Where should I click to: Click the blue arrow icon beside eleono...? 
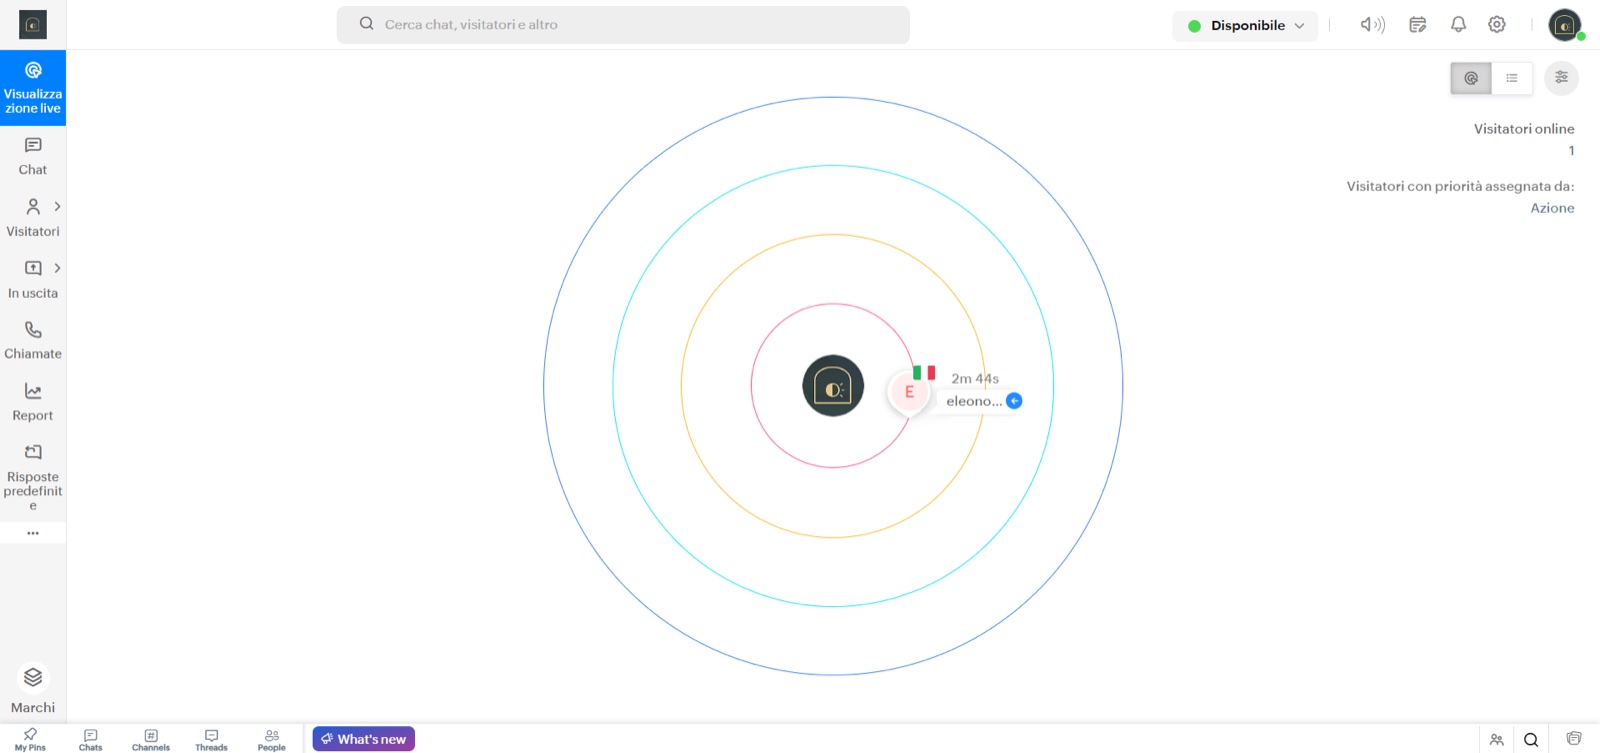(1014, 401)
